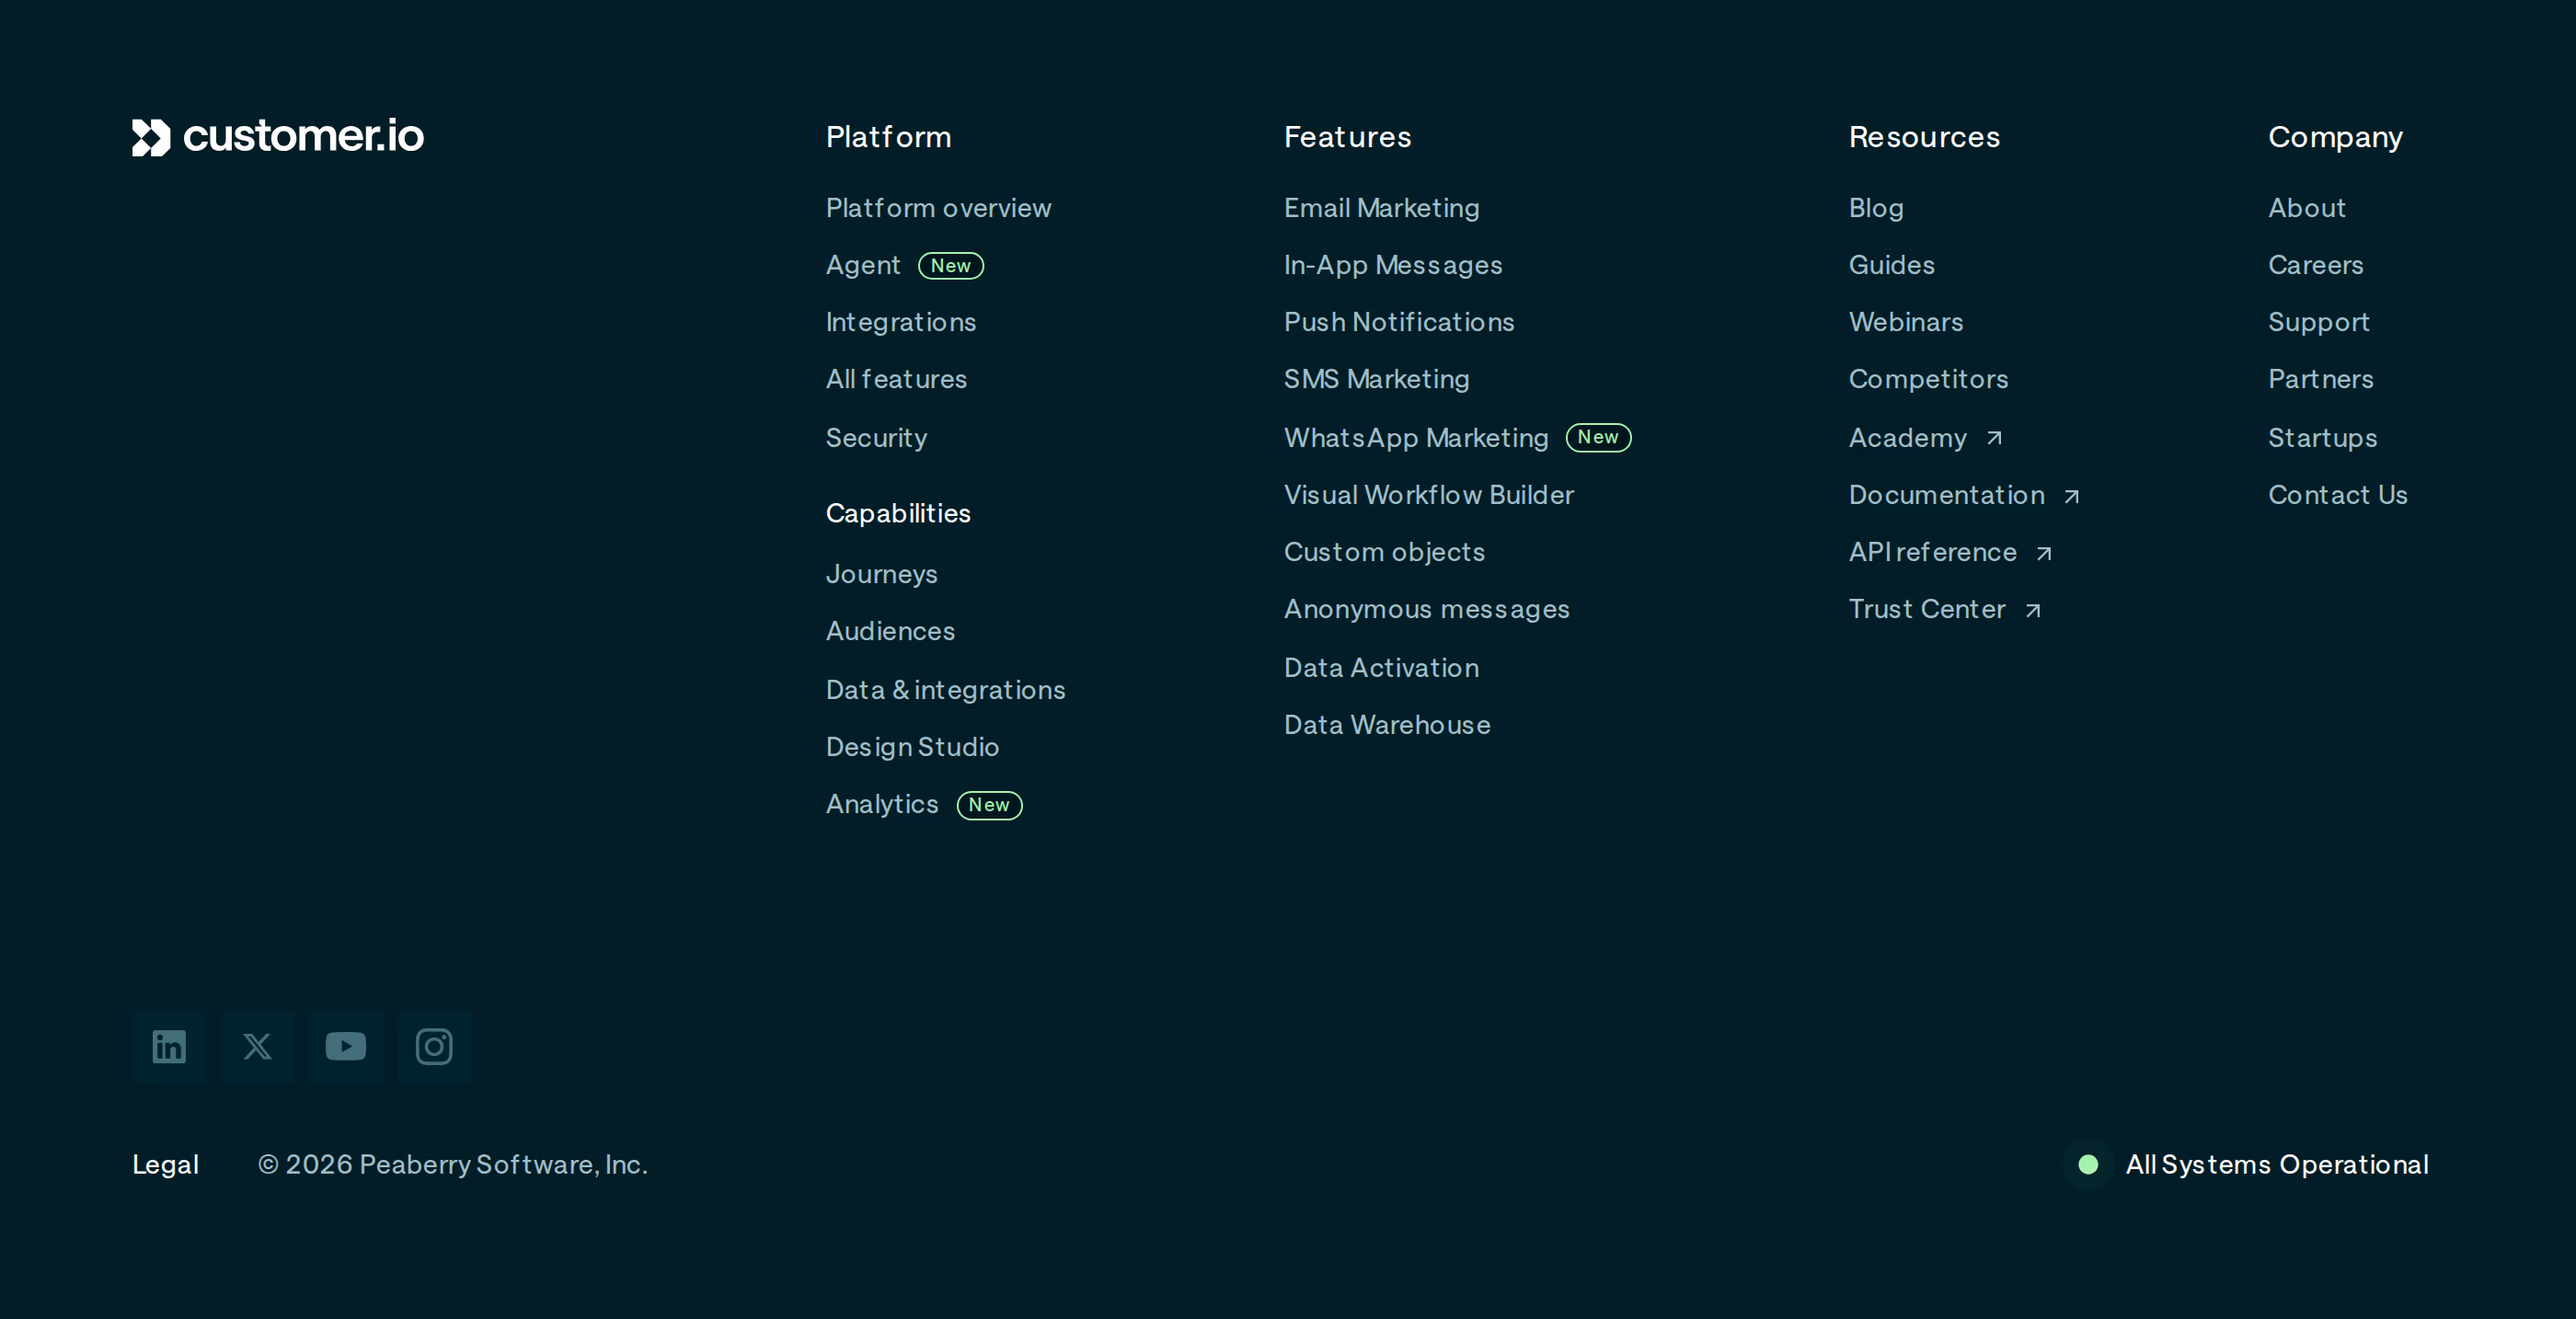Open the X (Twitter) social icon
This screenshot has width=2576, height=1319.
pos(257,1046)
